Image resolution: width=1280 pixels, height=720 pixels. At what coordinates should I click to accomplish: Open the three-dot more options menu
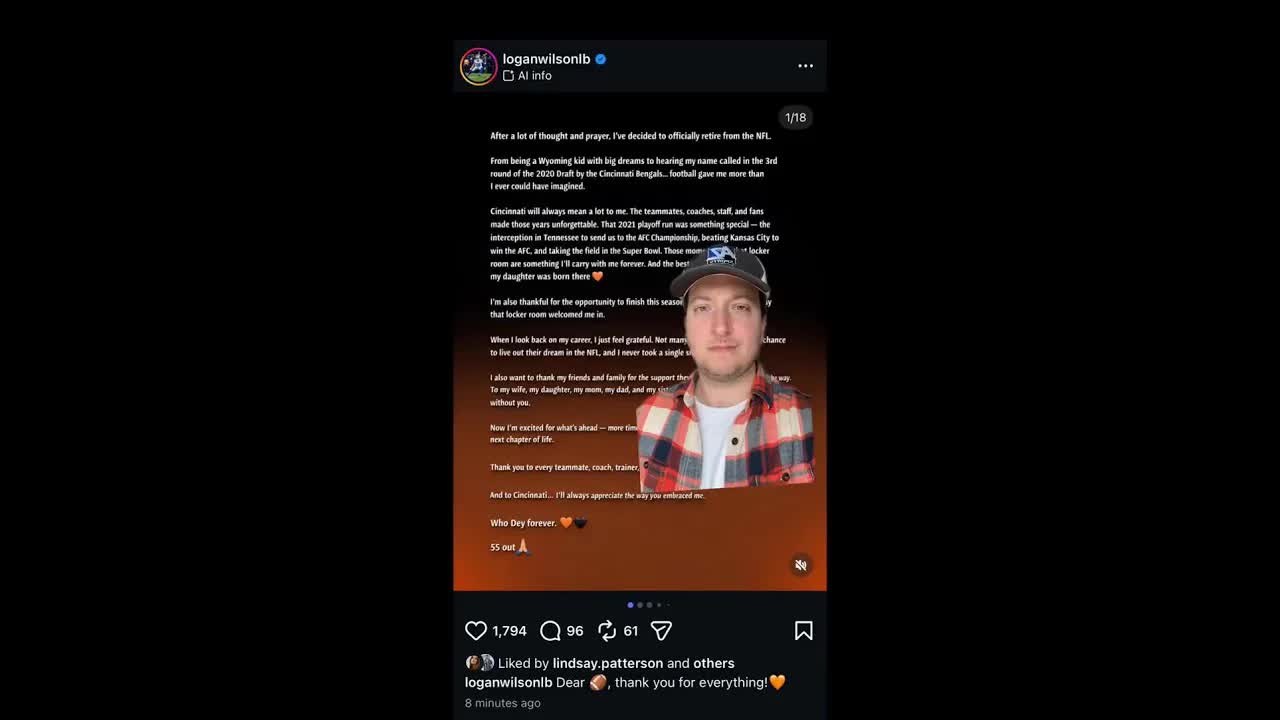click(805, 66)
